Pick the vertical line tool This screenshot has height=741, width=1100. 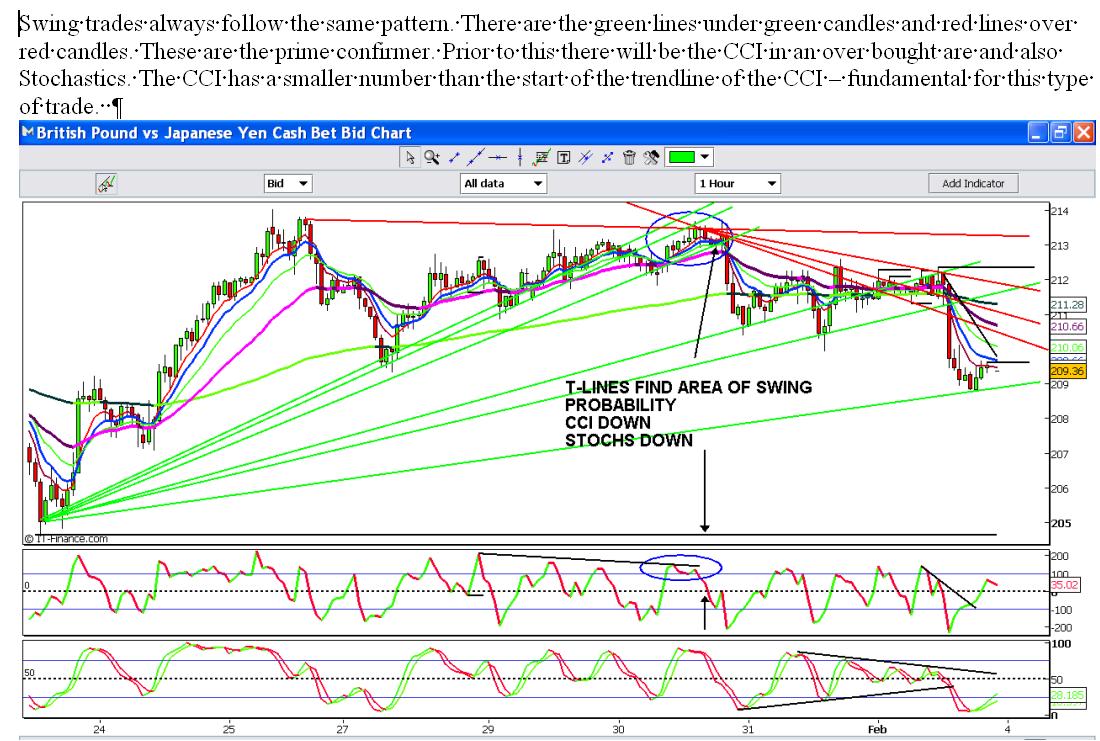(520, 157)
